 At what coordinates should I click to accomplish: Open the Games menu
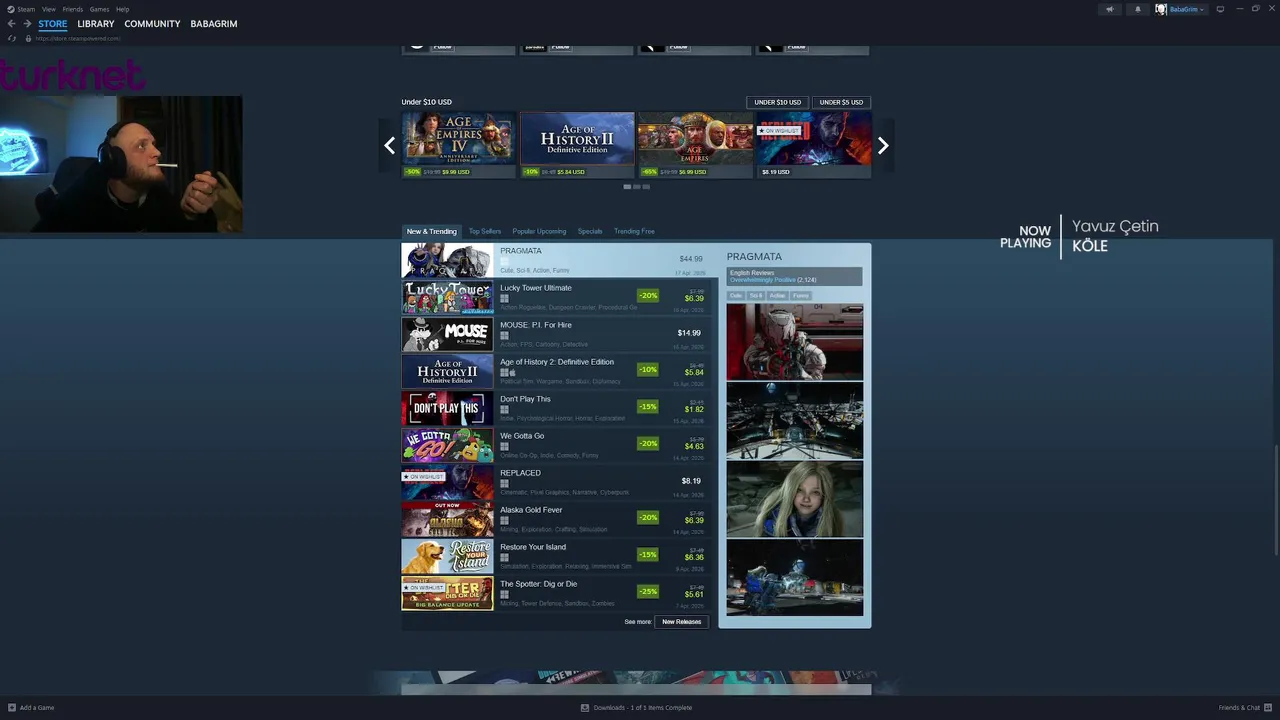point(99,9)
